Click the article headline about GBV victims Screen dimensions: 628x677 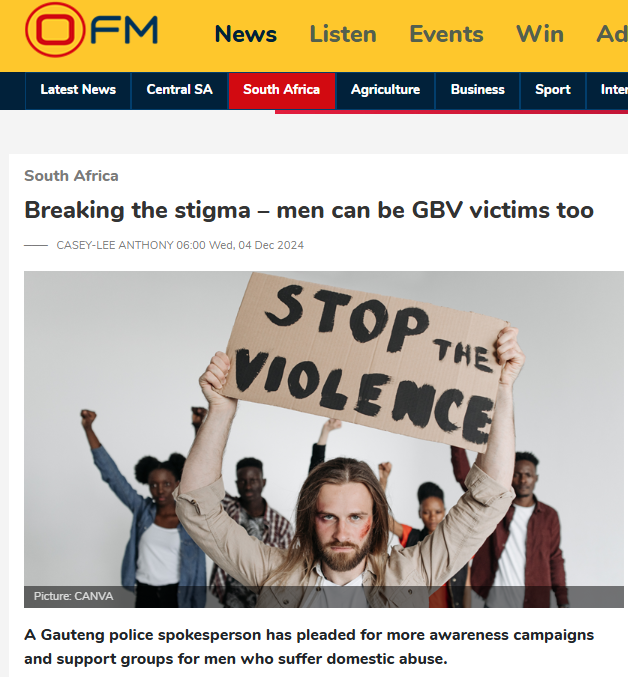coord(309,210)
